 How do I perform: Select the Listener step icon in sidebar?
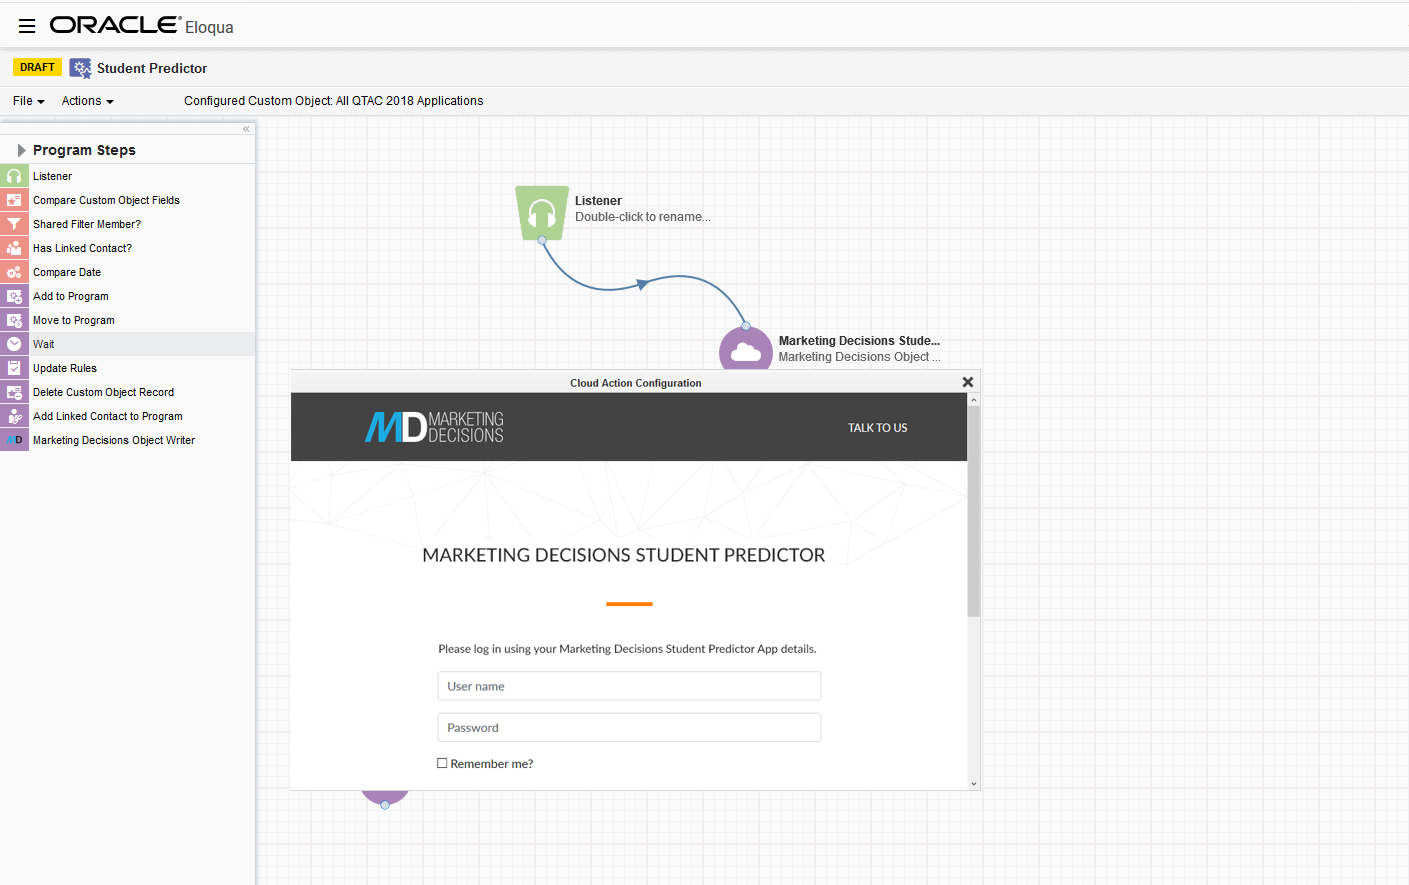pos(14,176)
